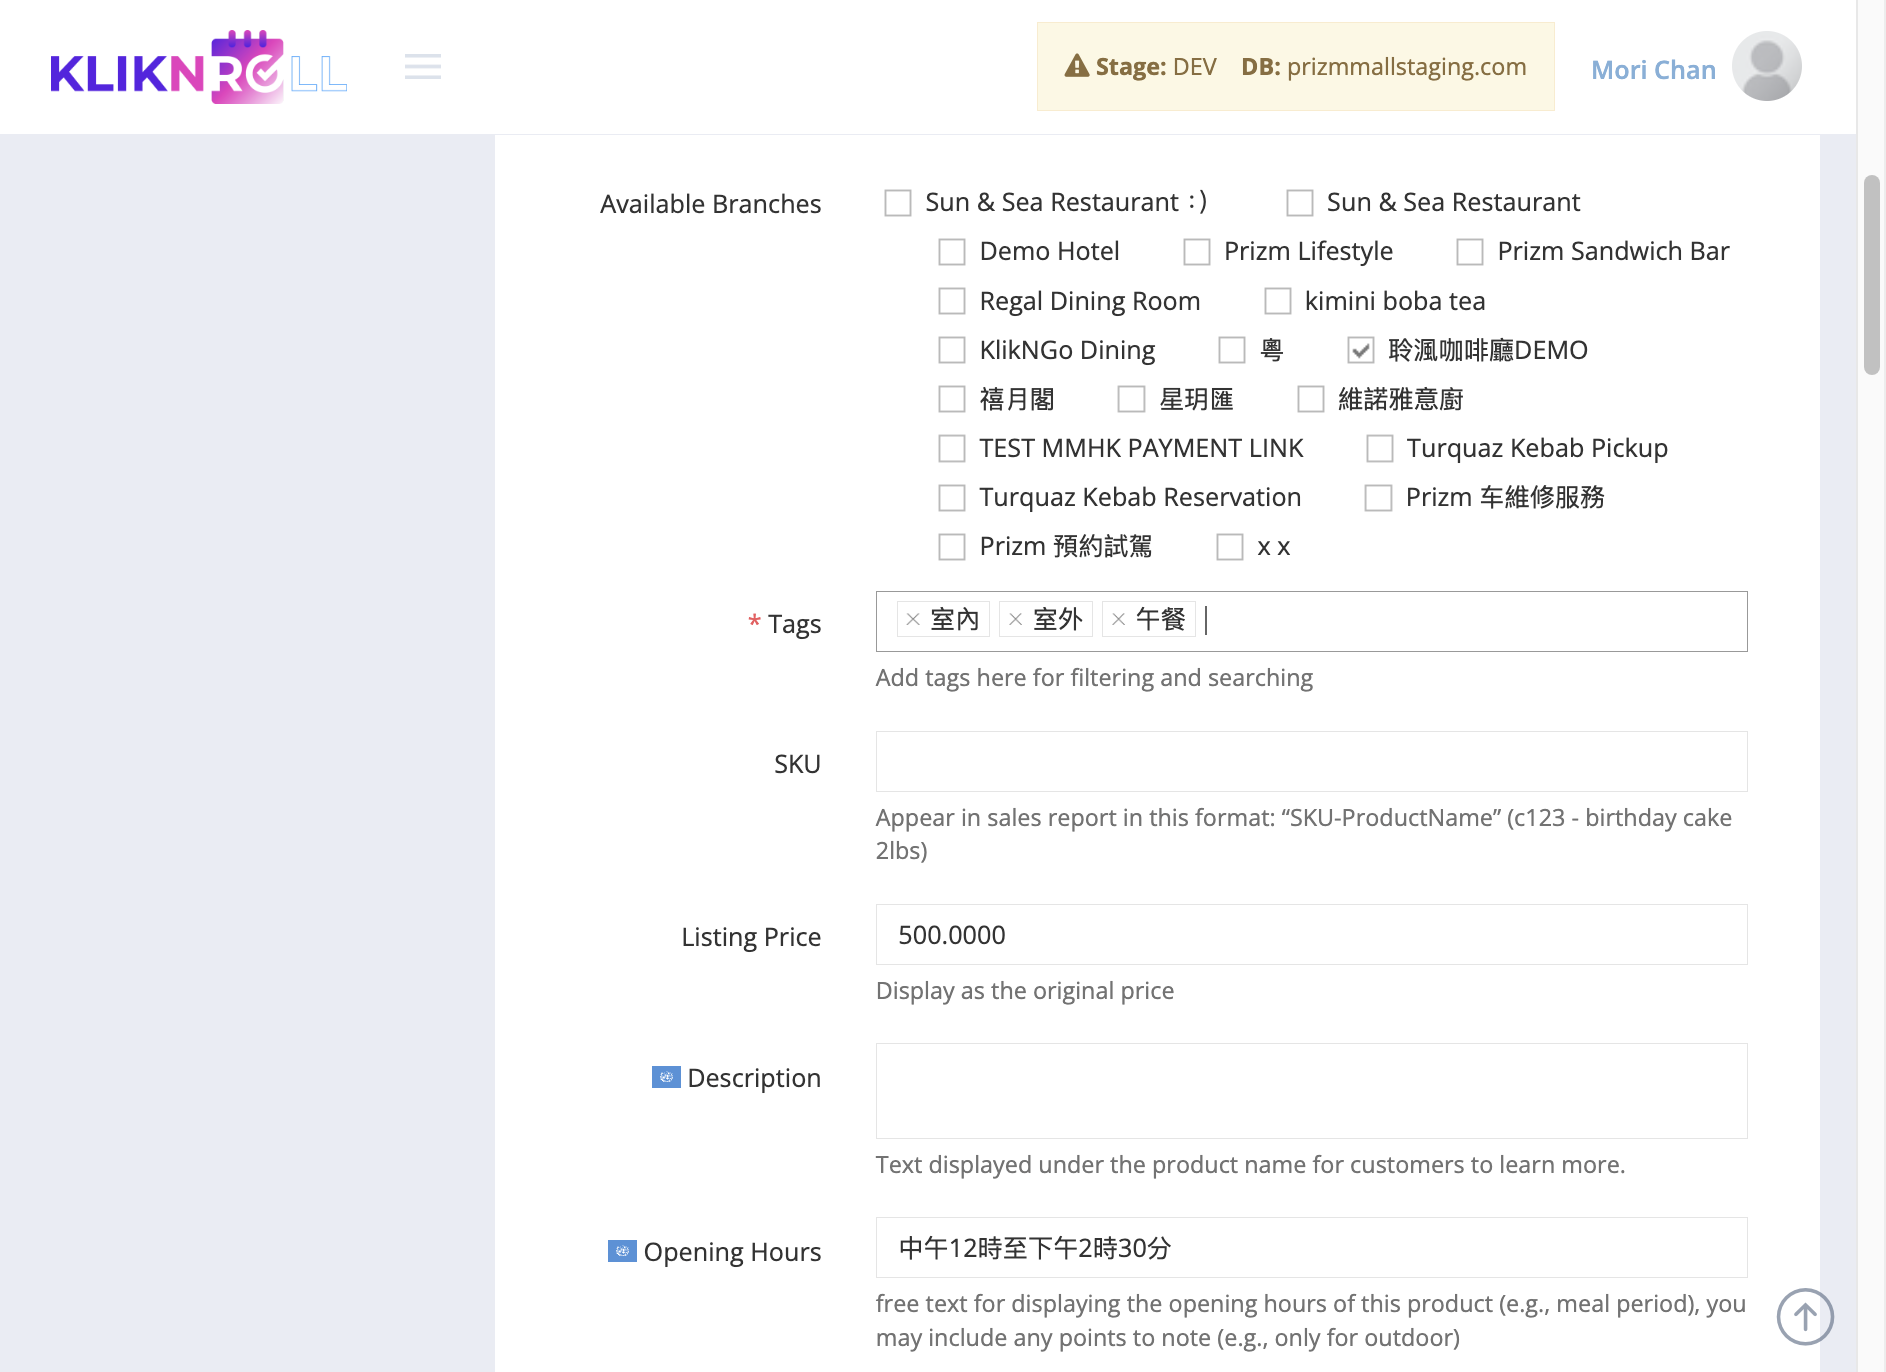Toggle Prizm Lifestyle checkbox
Image resolution: width=1886 pixels, height=1372 pixels.
point(1197,252)
